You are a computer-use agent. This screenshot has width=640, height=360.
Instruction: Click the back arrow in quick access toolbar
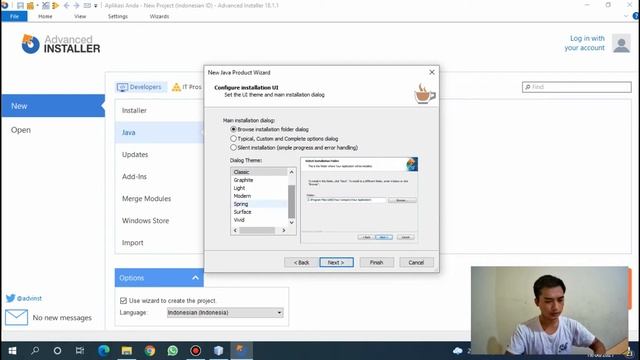67,6
